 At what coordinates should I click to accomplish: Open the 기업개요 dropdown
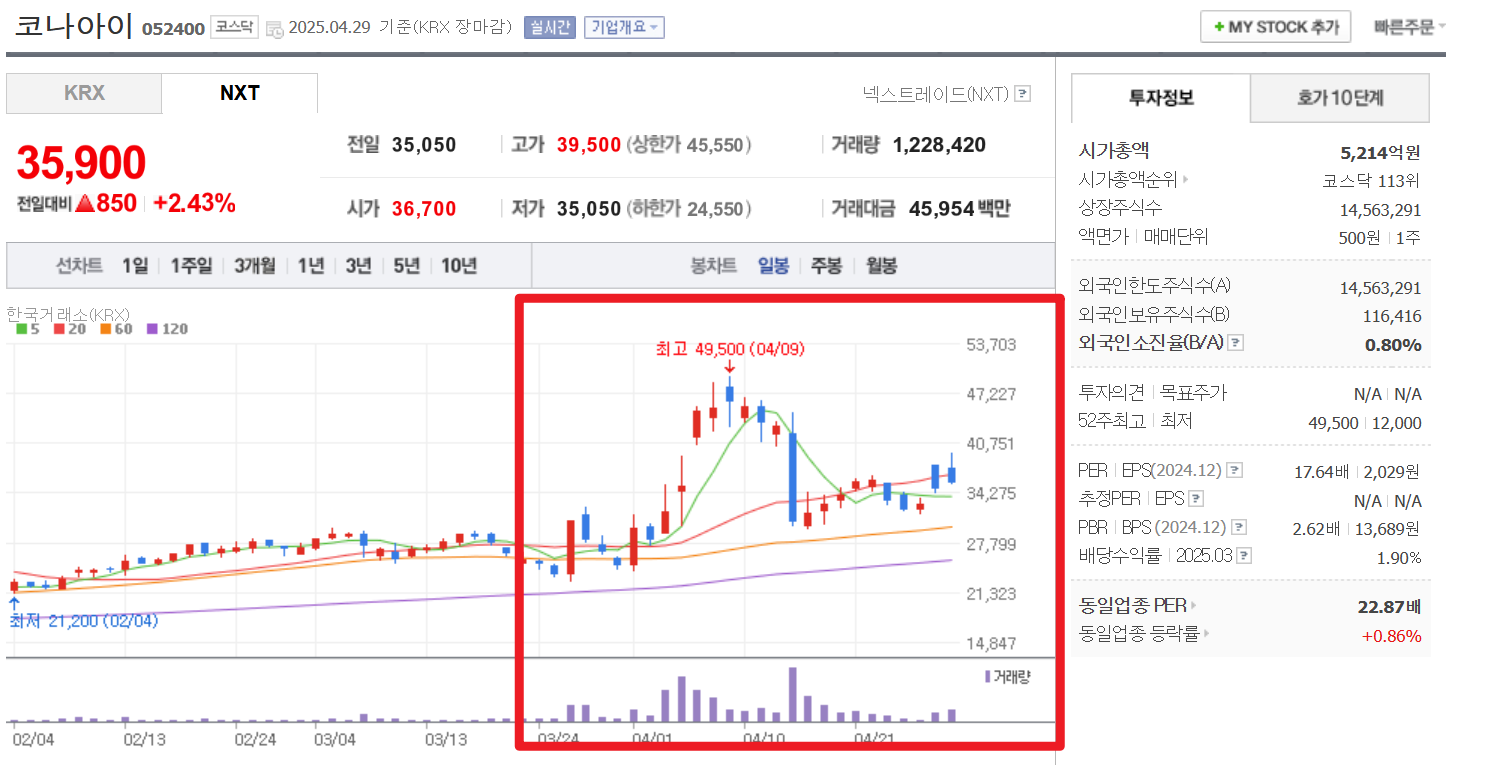click(624, 27)
